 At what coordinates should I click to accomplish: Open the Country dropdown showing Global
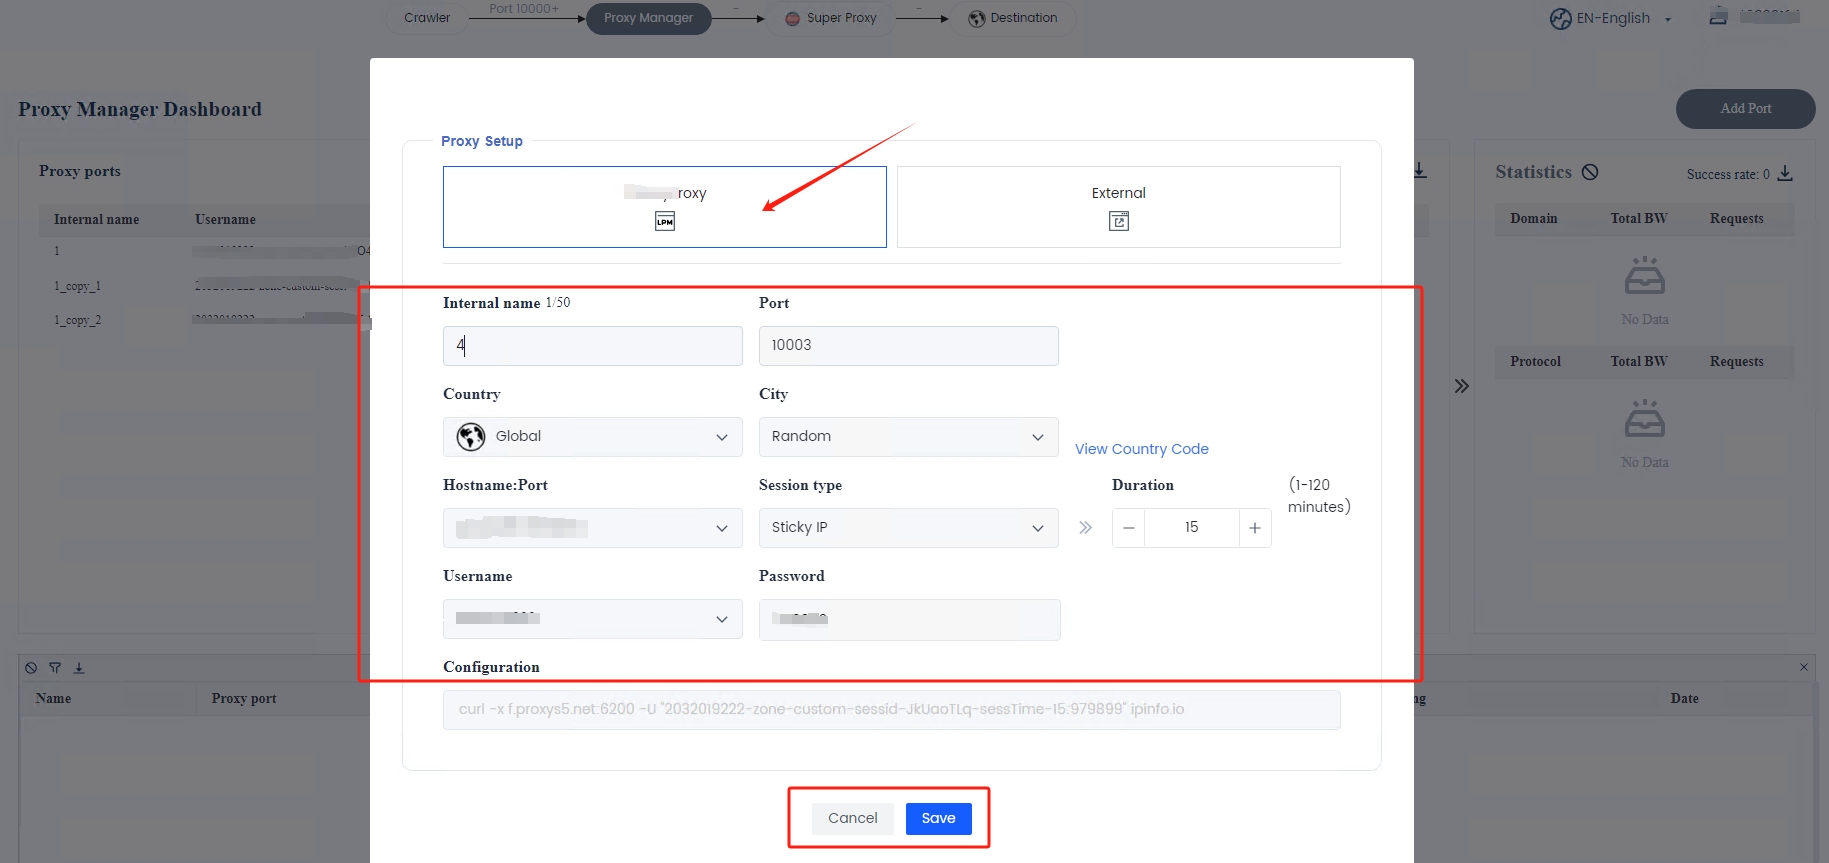tap(592, 437)
